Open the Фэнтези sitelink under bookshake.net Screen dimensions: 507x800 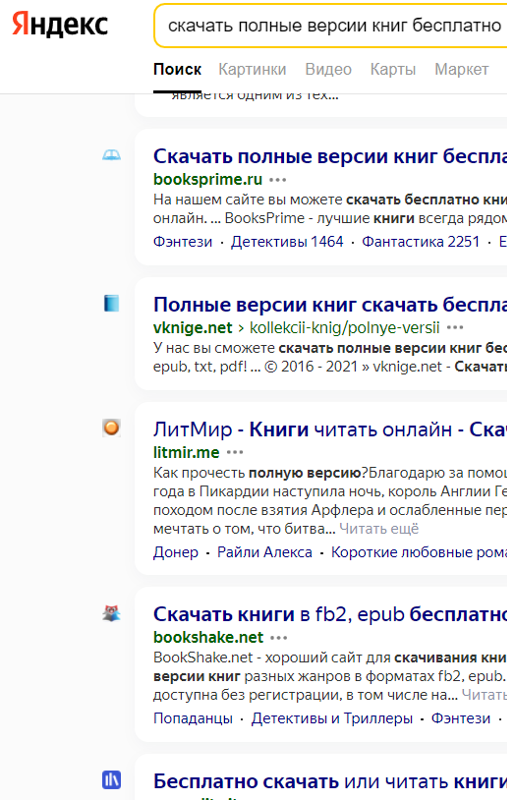pyautogui.click(x=461, y=718)
